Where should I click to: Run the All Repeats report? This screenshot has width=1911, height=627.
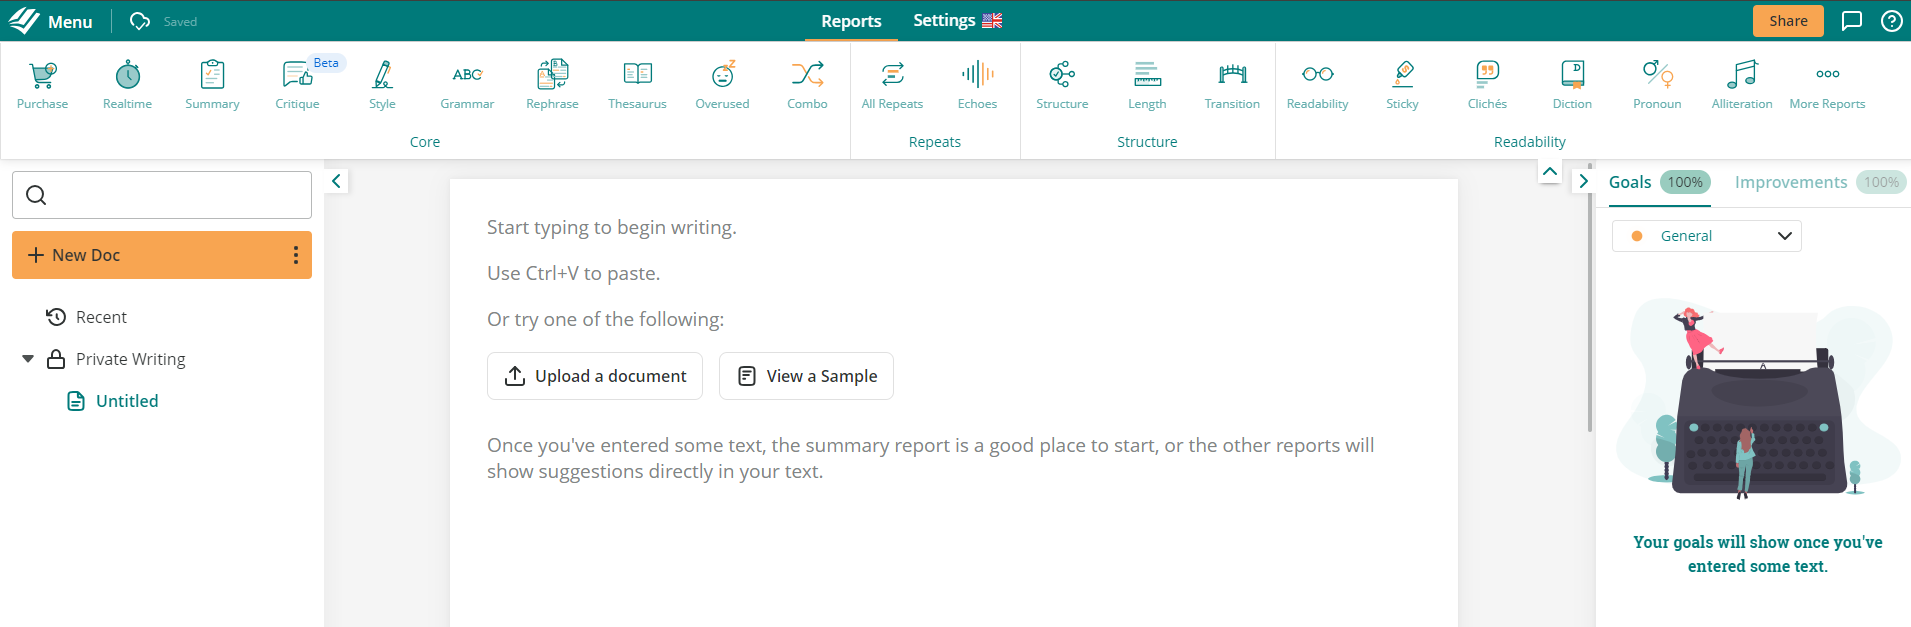click(893, 85)
